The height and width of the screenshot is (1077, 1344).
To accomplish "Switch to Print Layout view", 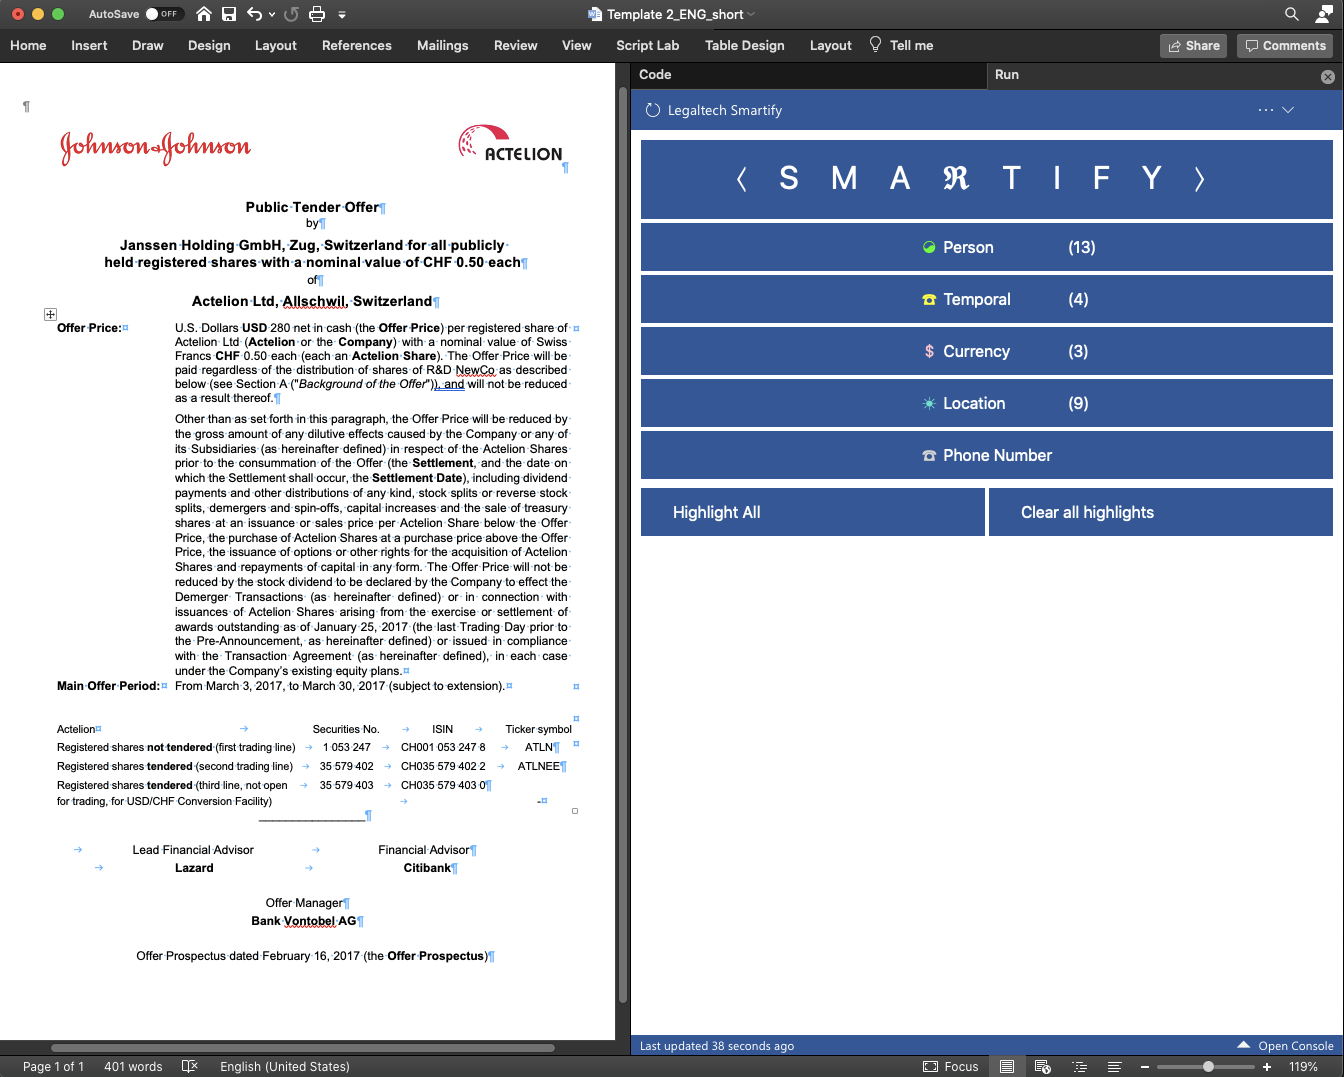I will pos(1007,1066).
